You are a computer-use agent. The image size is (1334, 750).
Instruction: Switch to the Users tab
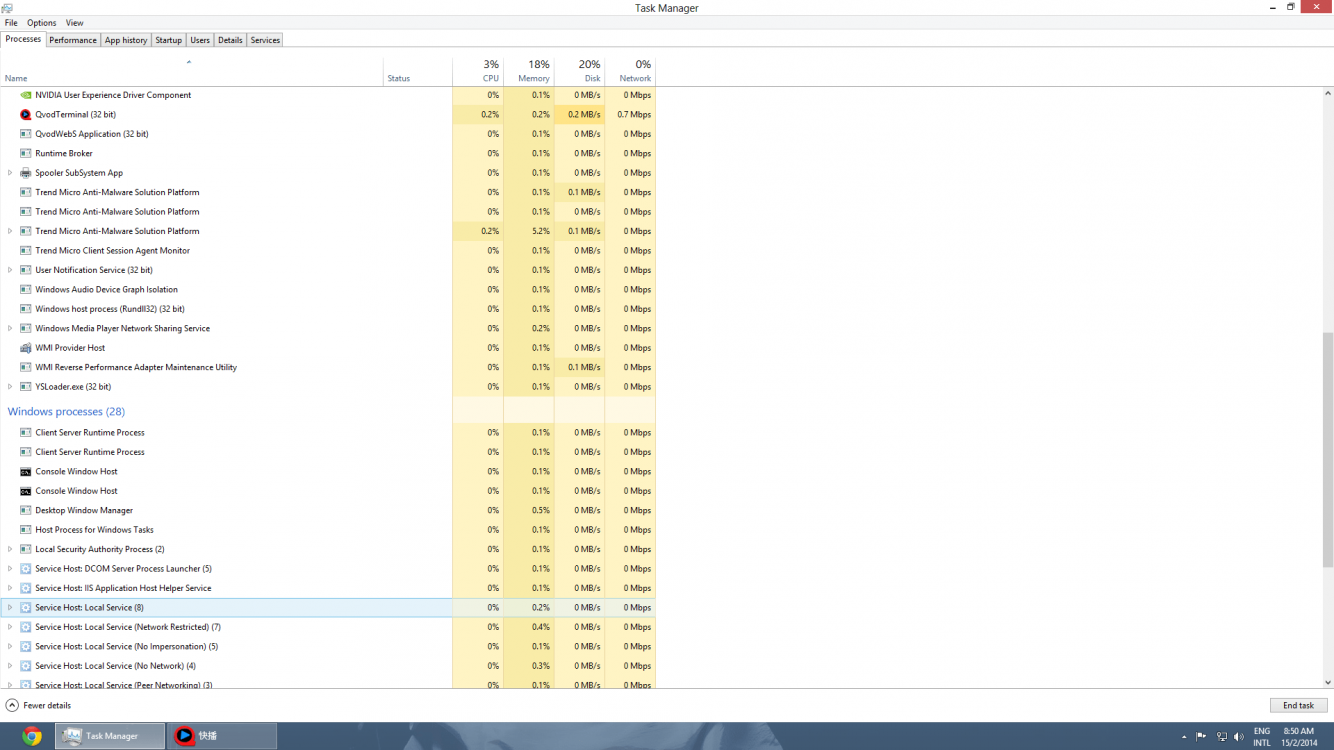click(200, 40)
